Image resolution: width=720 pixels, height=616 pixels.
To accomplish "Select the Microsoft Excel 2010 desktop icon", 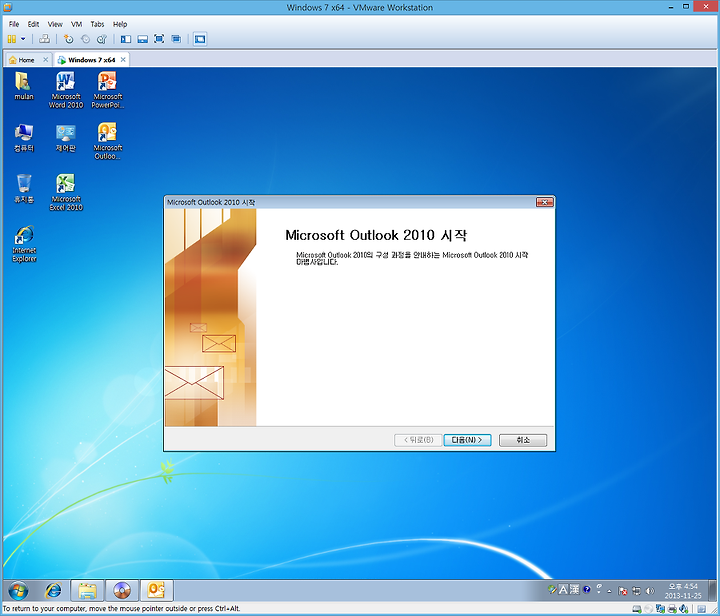I will (66, 192).
